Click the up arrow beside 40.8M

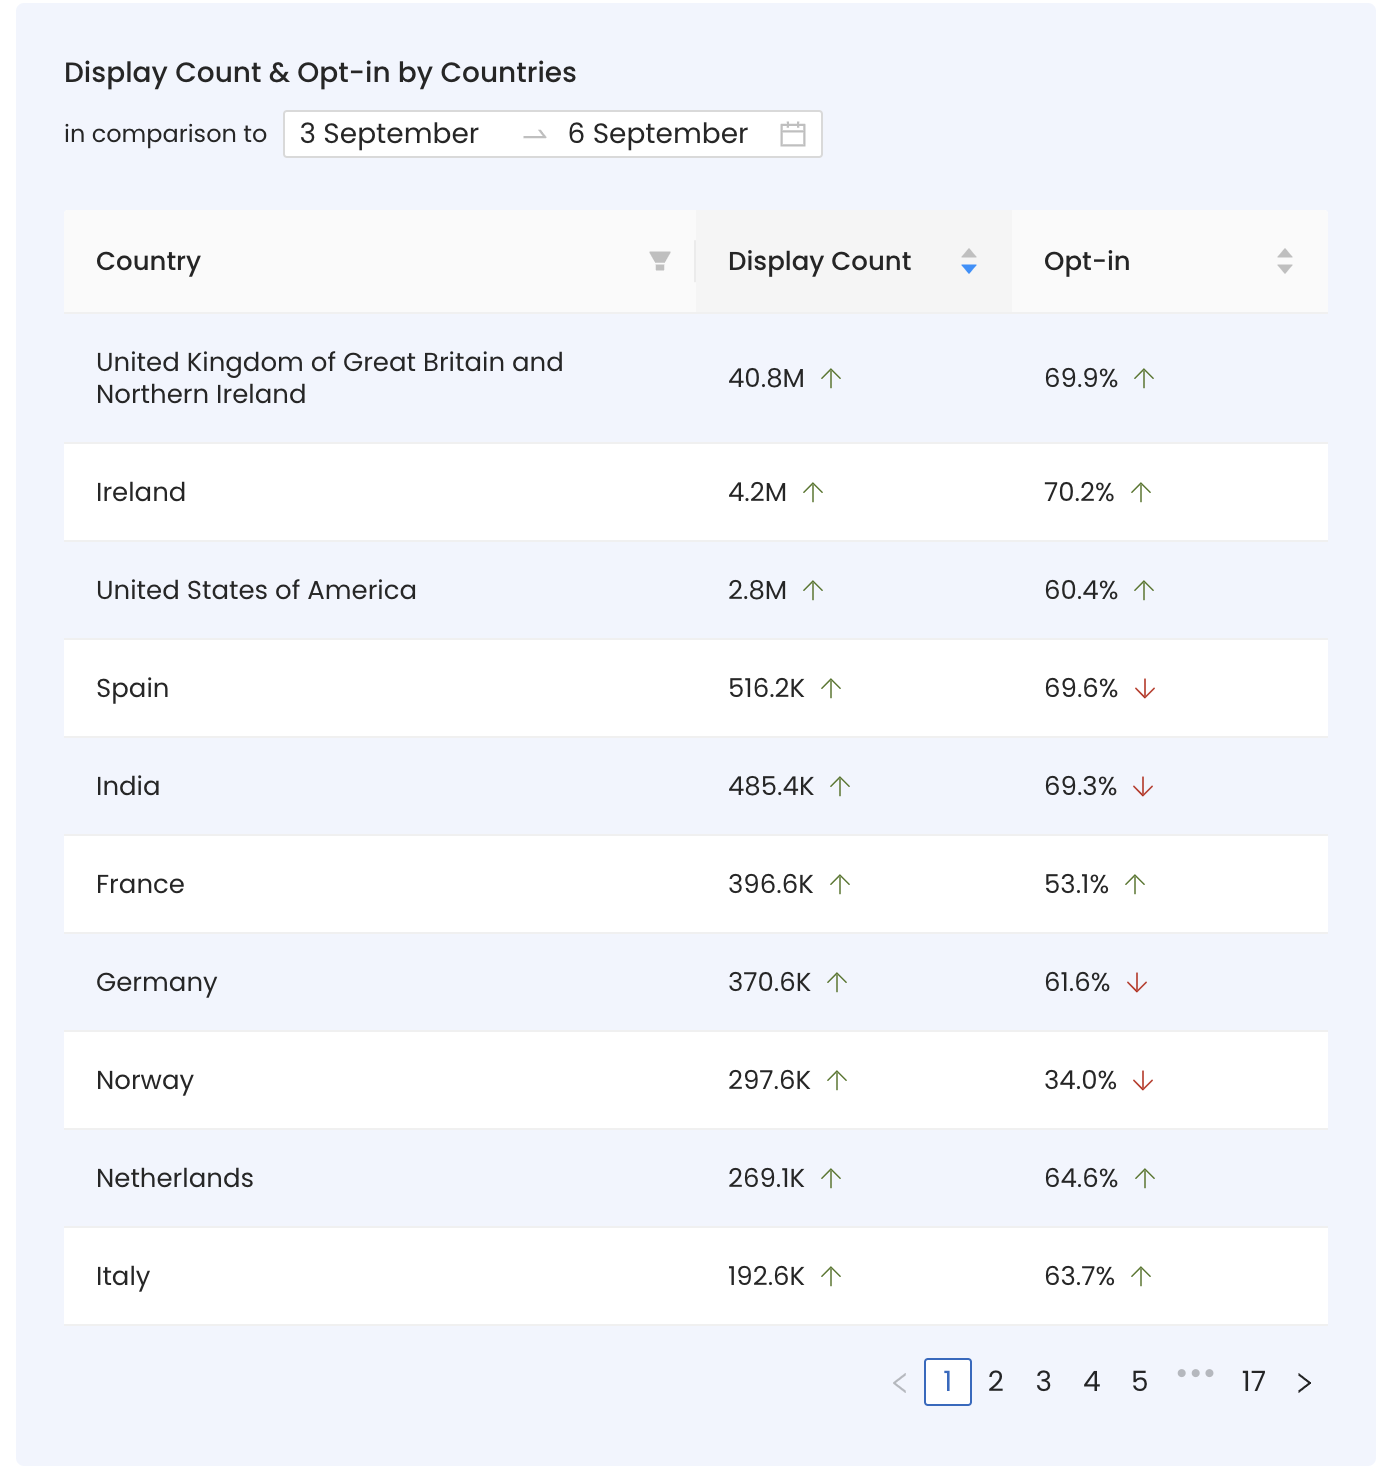(x=831, y=378)
